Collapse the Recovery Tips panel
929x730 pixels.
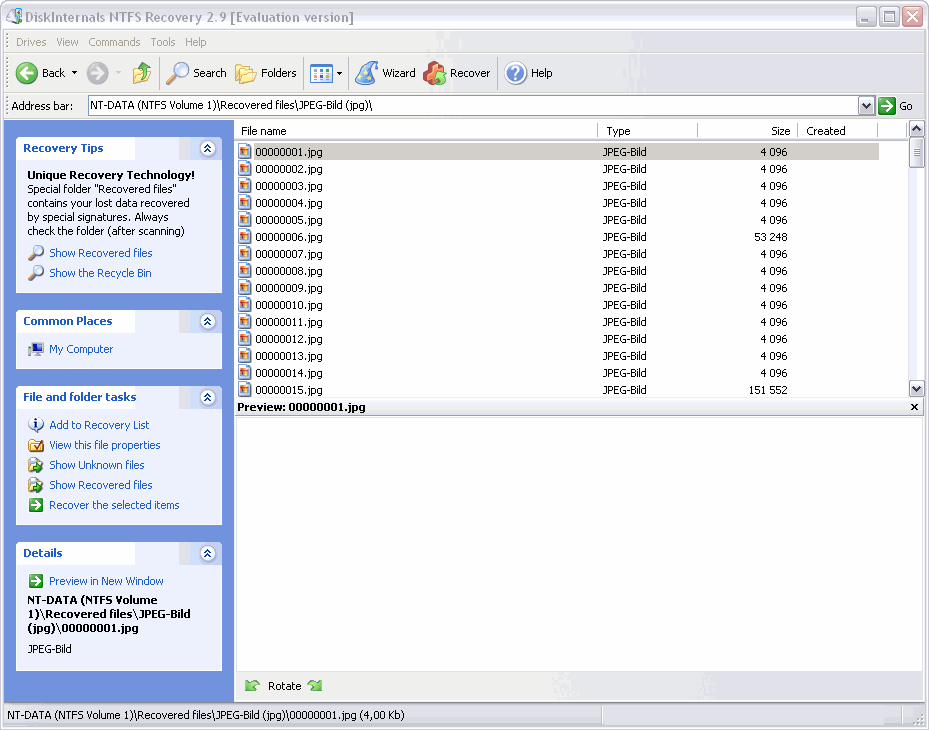click(x=207, y=148)
